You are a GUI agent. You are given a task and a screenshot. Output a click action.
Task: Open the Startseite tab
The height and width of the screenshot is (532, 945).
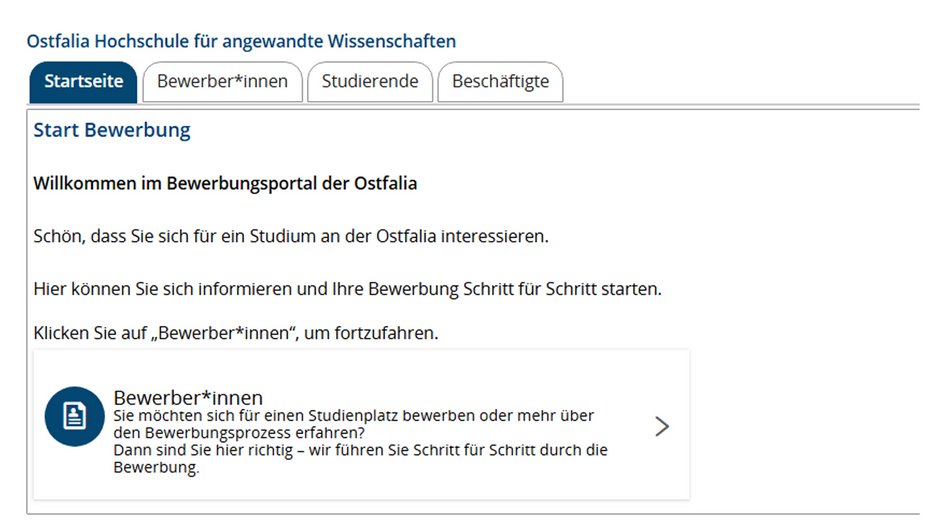coord(83,82)
